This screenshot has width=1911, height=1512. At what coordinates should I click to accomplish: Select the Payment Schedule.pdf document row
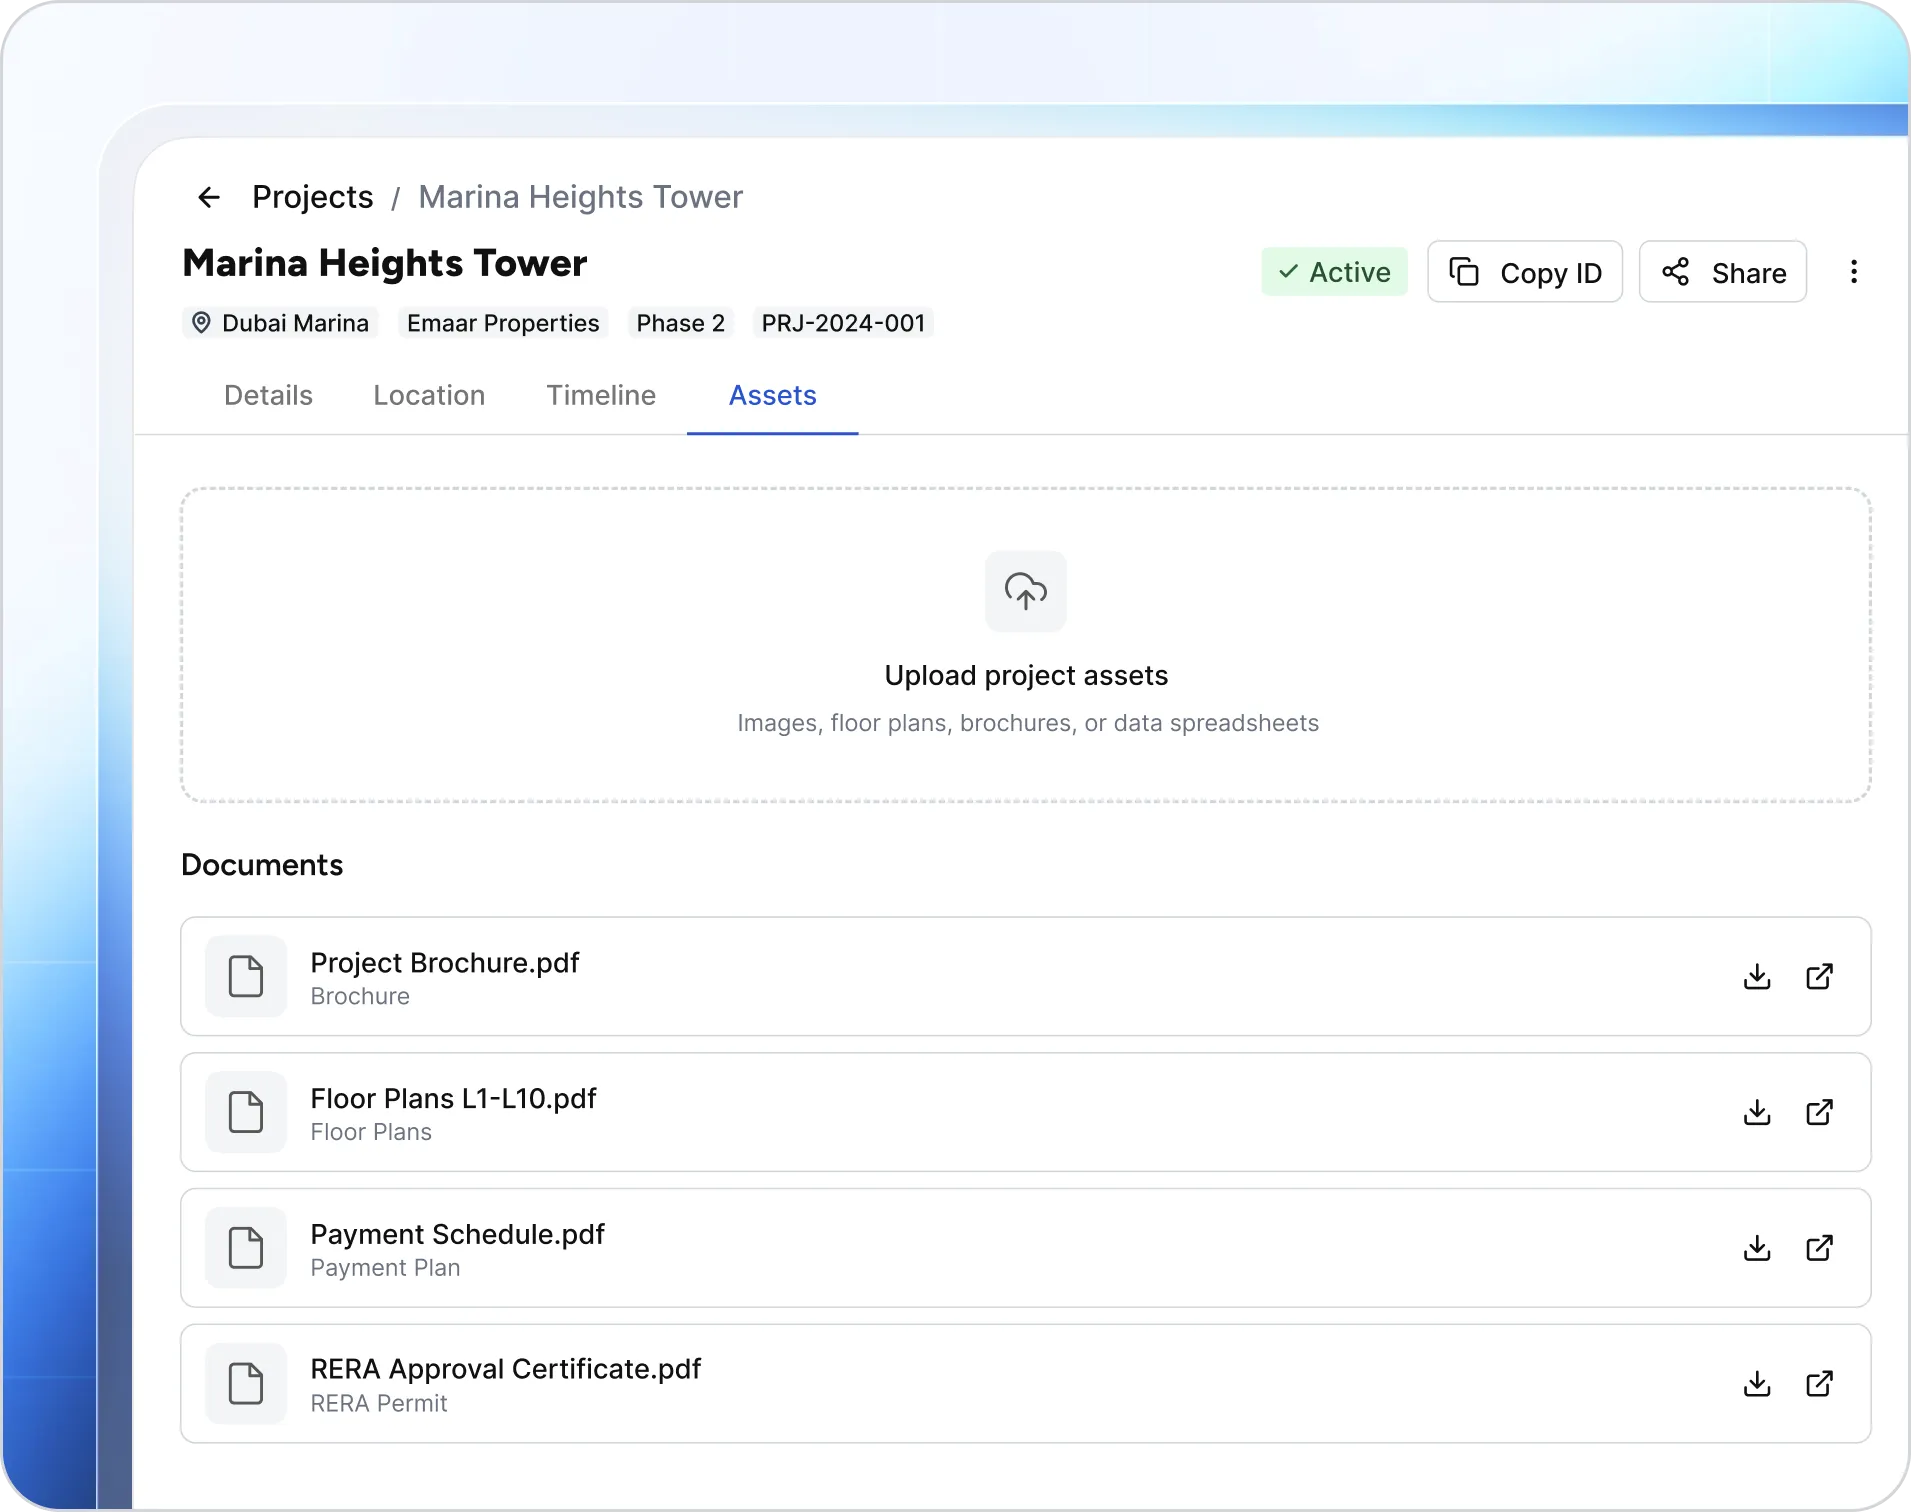click(1026, 1248)
